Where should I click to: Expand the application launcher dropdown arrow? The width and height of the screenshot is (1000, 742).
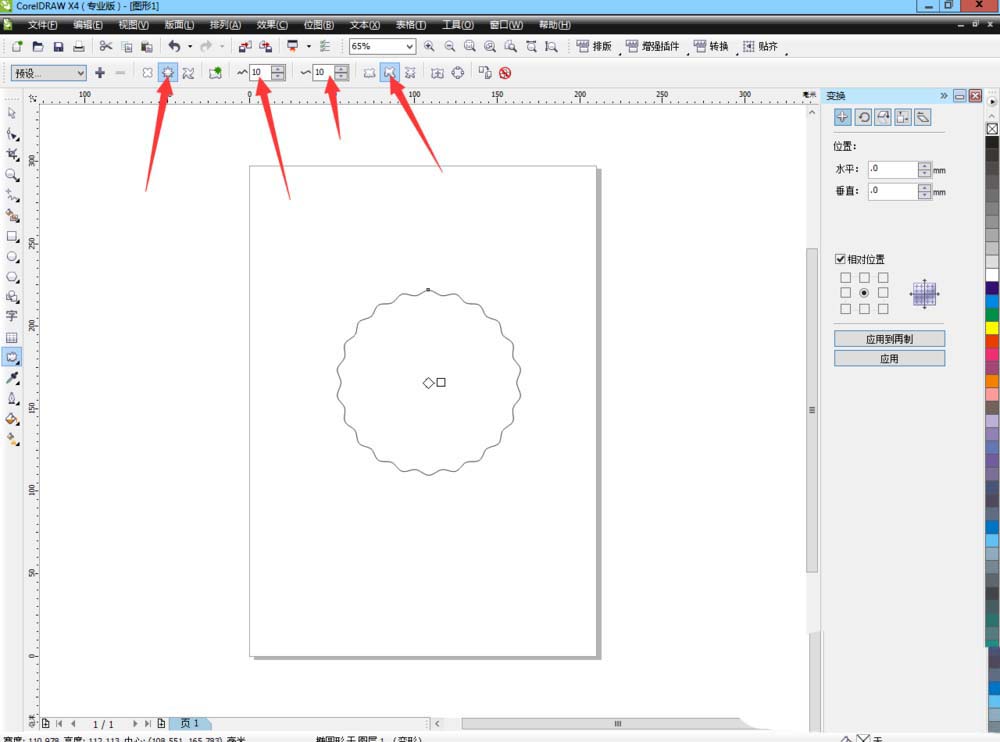[309, 46]
